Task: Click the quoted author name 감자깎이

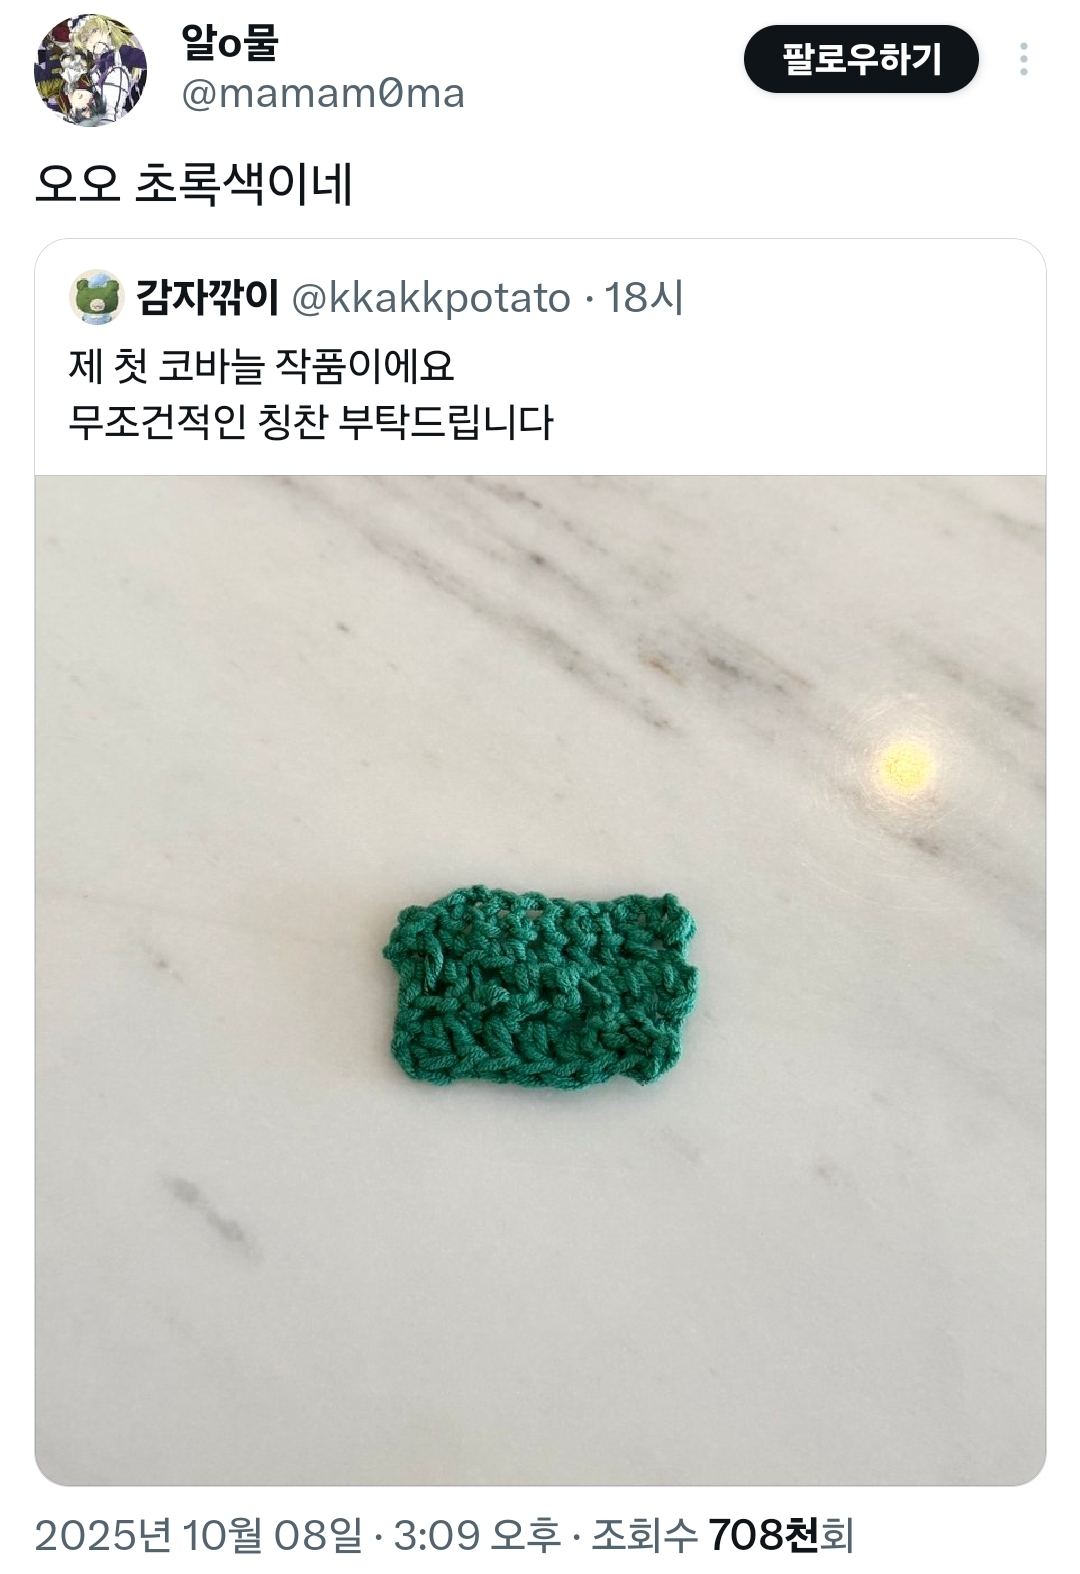Action: click(207, 297)
